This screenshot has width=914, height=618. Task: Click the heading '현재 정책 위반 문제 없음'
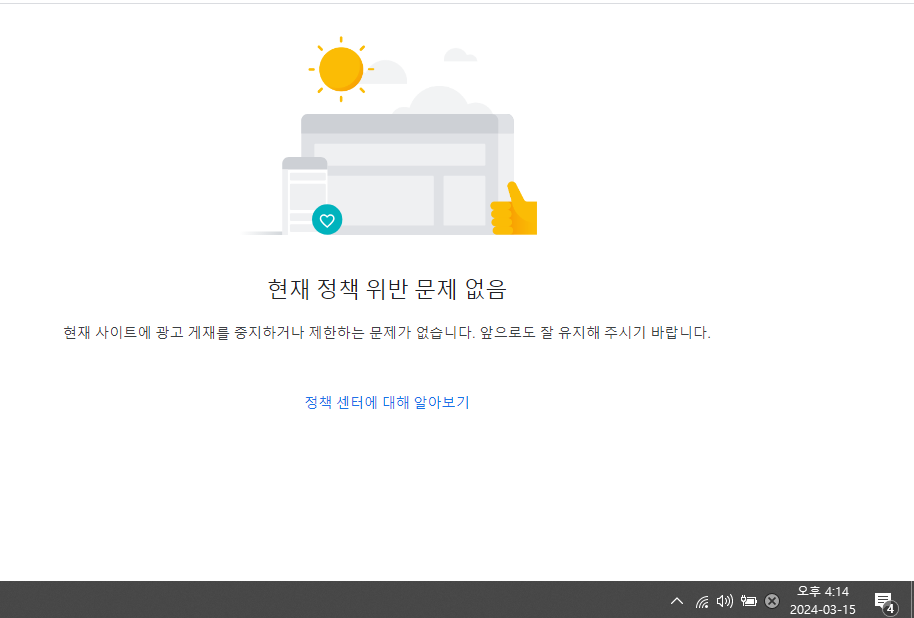point(387,289)
